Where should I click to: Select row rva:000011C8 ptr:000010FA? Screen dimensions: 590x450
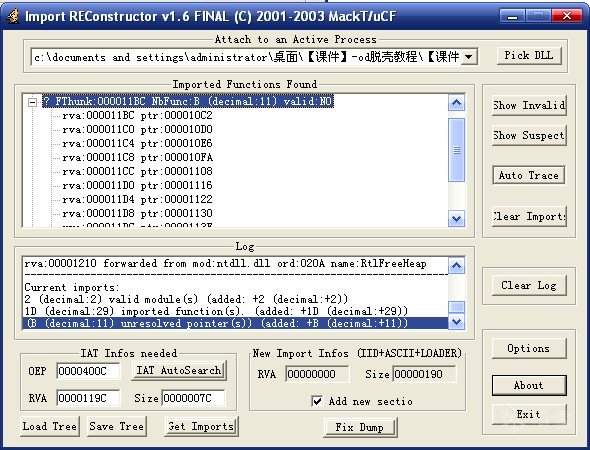pos(137,157)
